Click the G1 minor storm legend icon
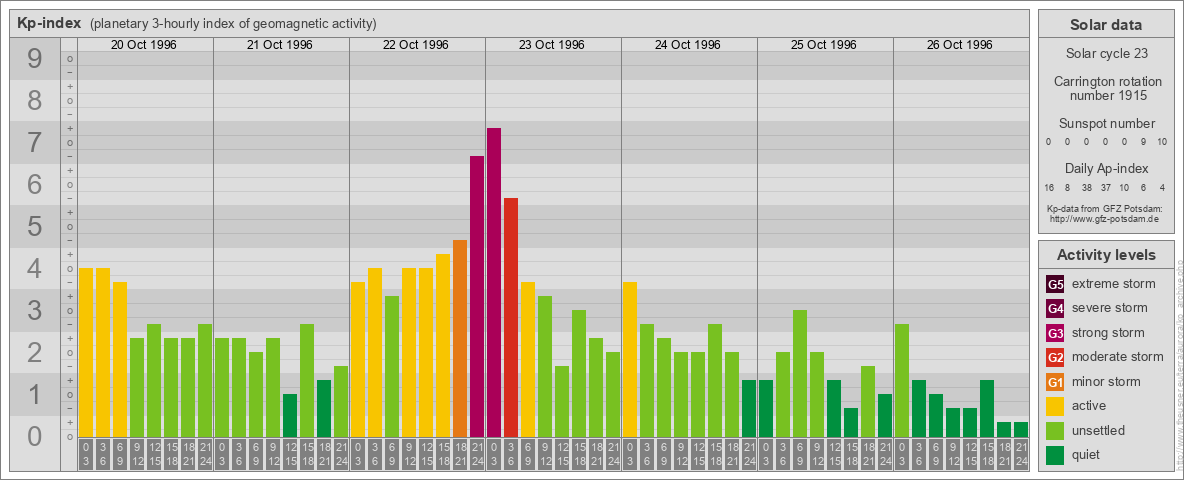The height and width of the screenshot is (480, 1184). point(1056,382)
